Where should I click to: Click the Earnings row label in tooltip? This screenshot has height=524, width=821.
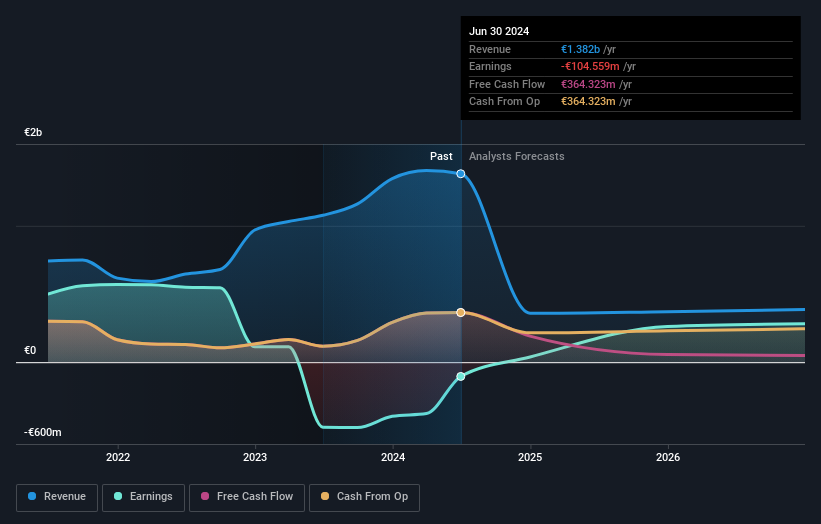(490, 66)
